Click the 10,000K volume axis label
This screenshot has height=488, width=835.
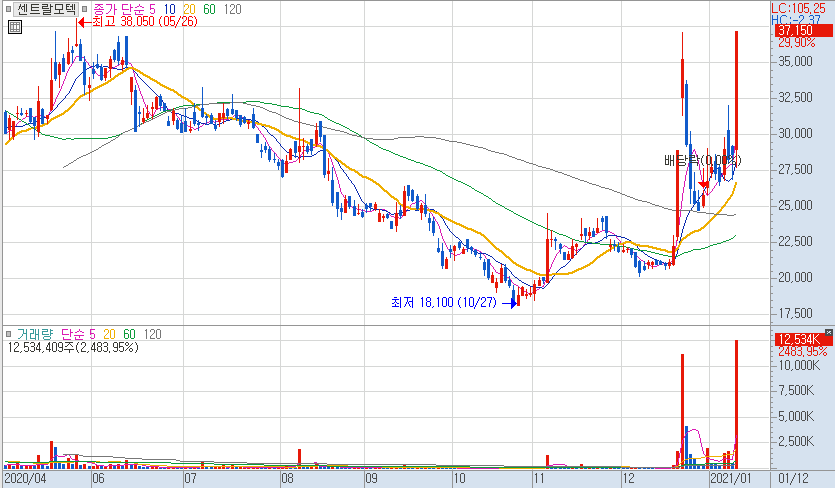coord(799,365)
